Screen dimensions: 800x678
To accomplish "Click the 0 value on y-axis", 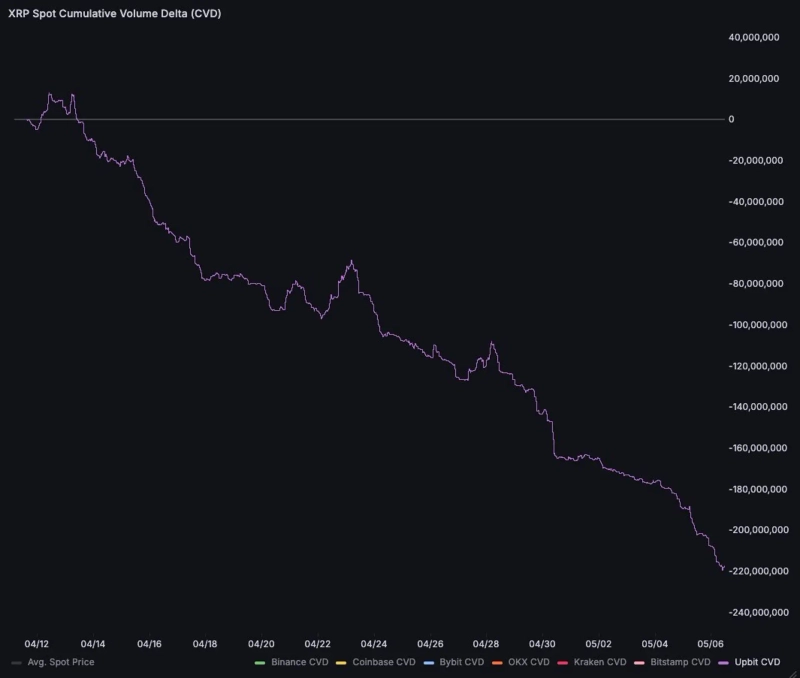I will (731, 119).
